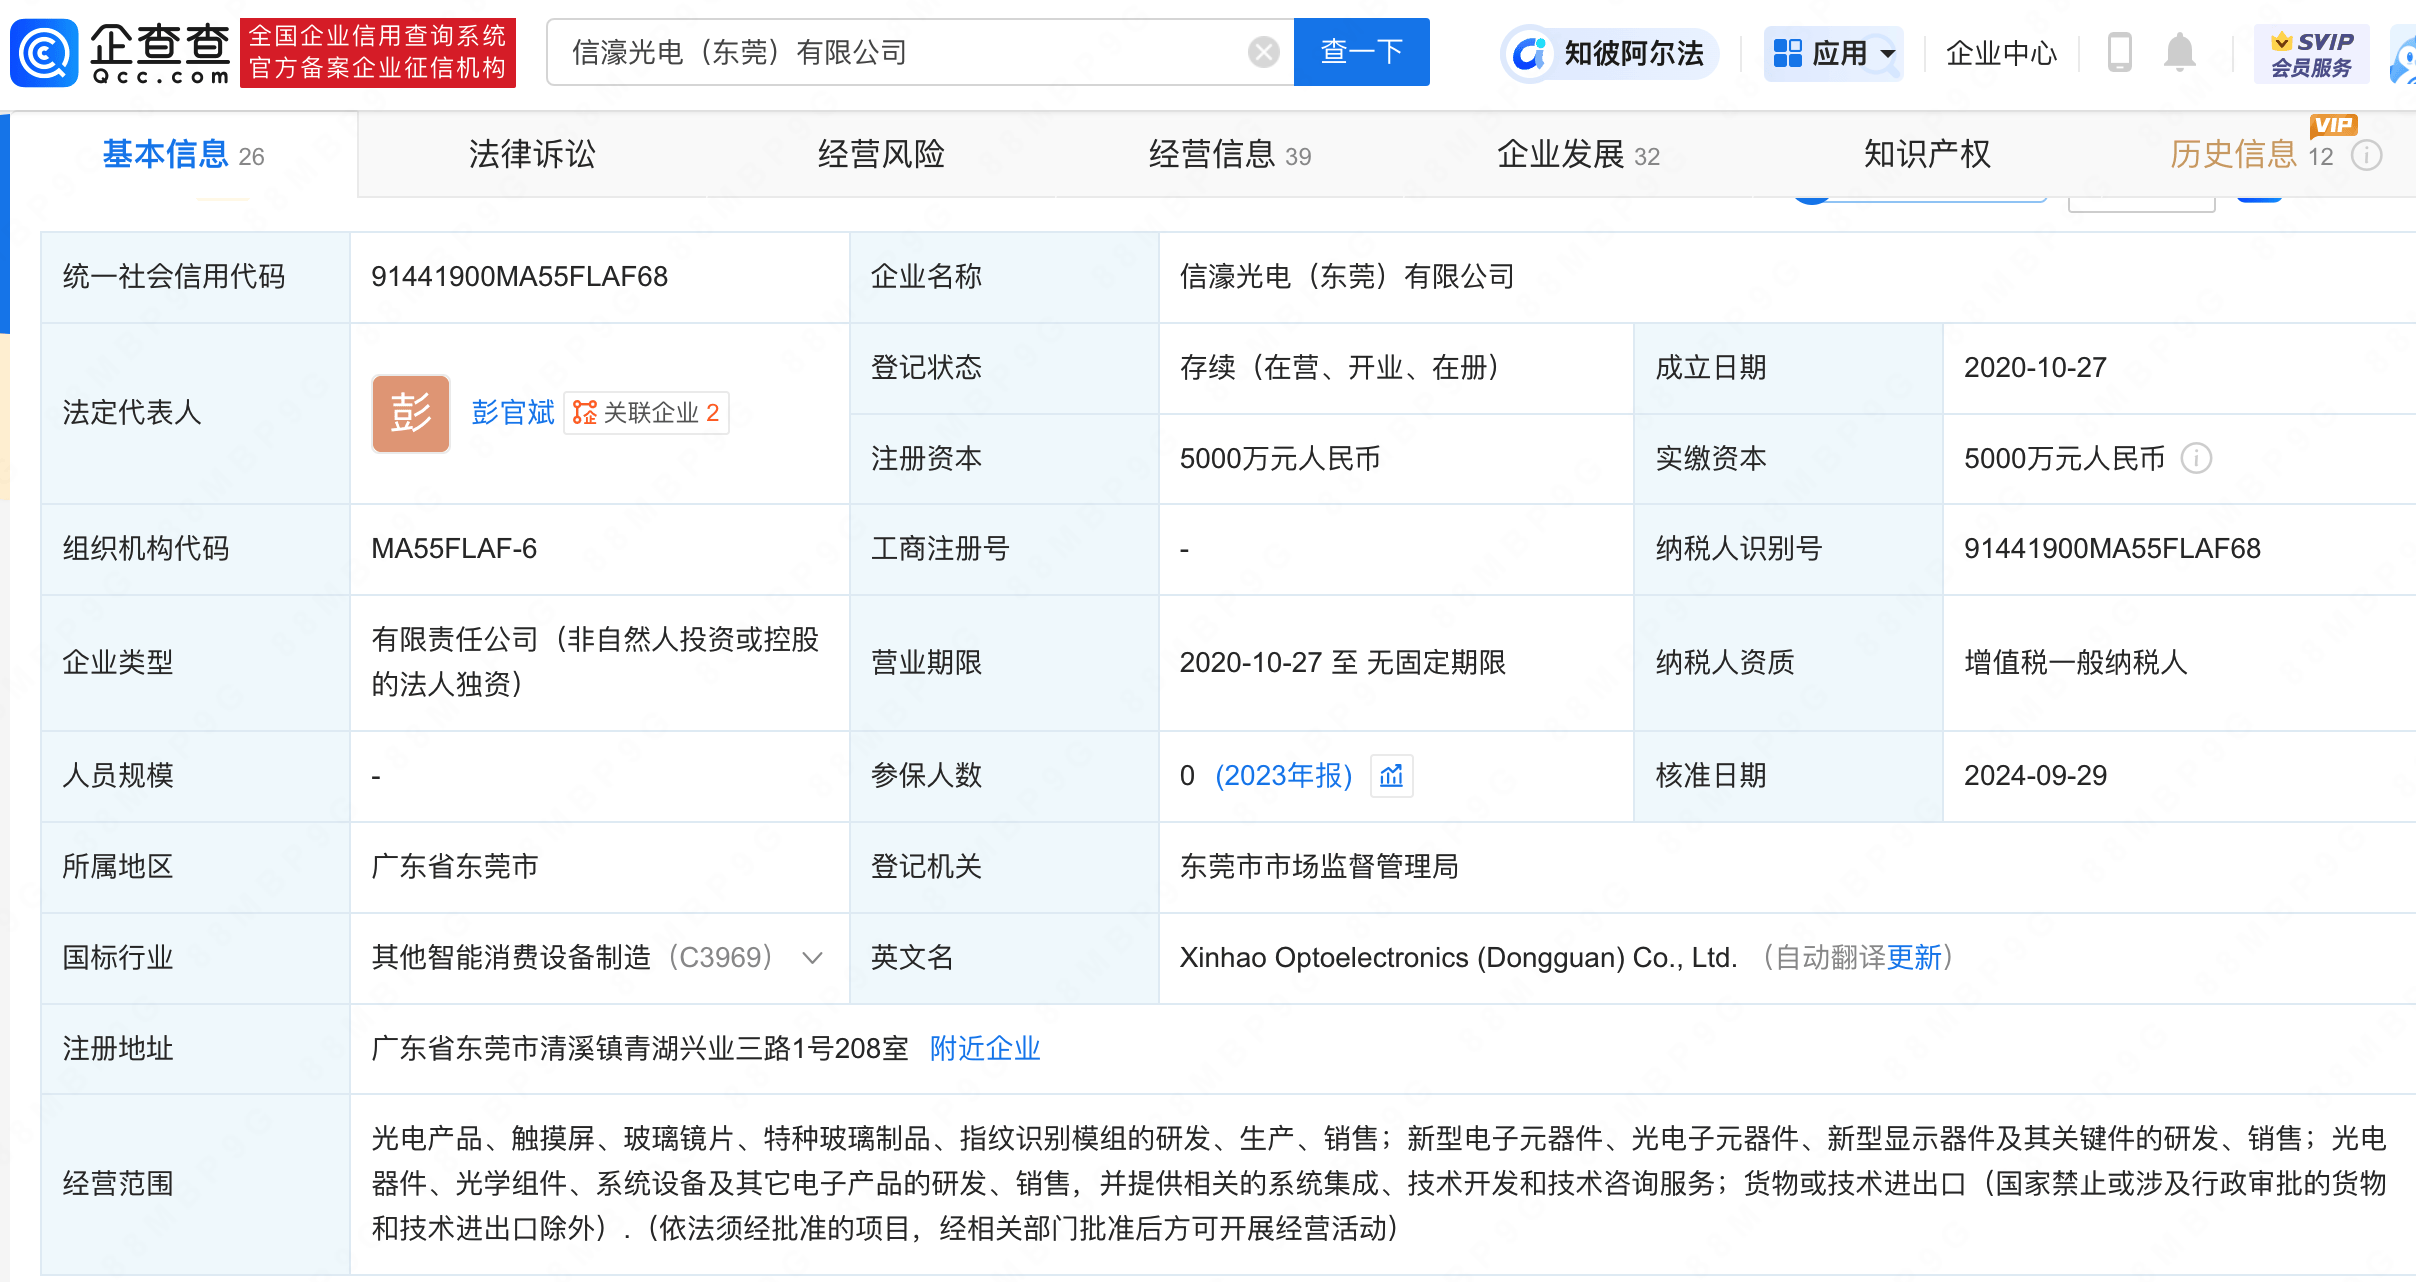The image size is (2416, 1282).
Task: Open 附近企业 link
Action: point(985,1049)
